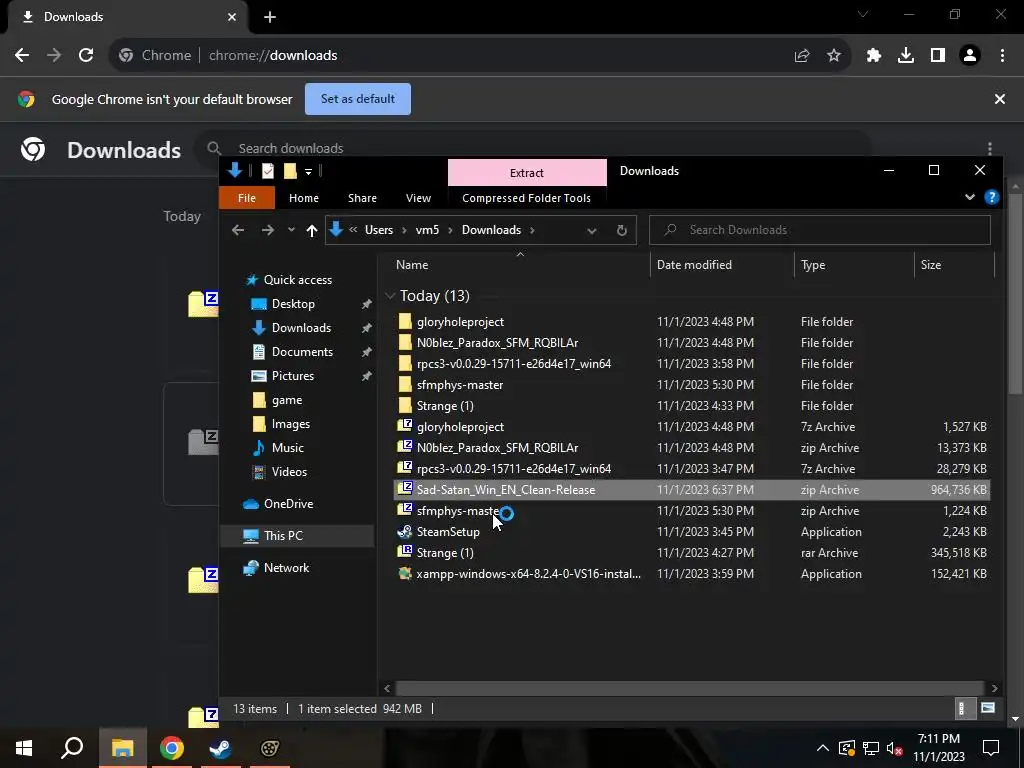Click the Users breadcrumb segment
The image size is (1024, 768).
coord(379,230)
